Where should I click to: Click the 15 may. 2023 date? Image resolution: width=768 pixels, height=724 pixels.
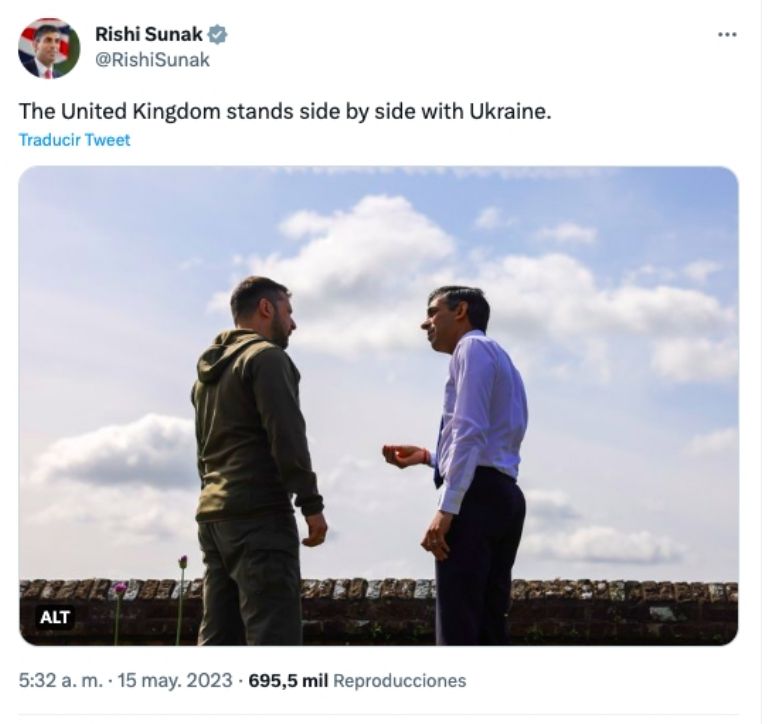174,680
